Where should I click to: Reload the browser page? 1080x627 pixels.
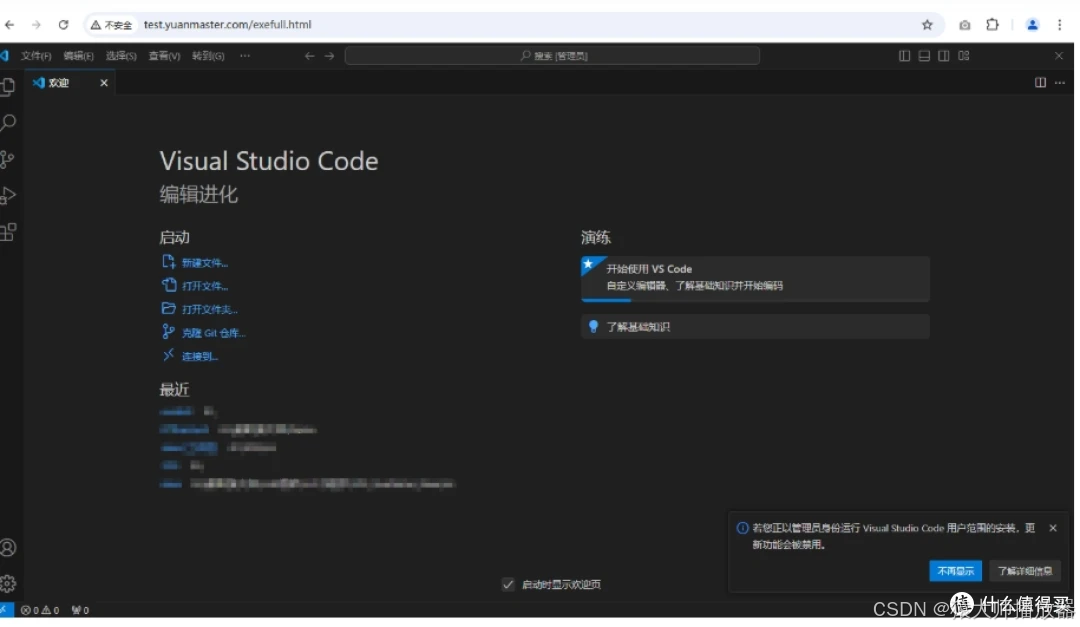point(63,25)
